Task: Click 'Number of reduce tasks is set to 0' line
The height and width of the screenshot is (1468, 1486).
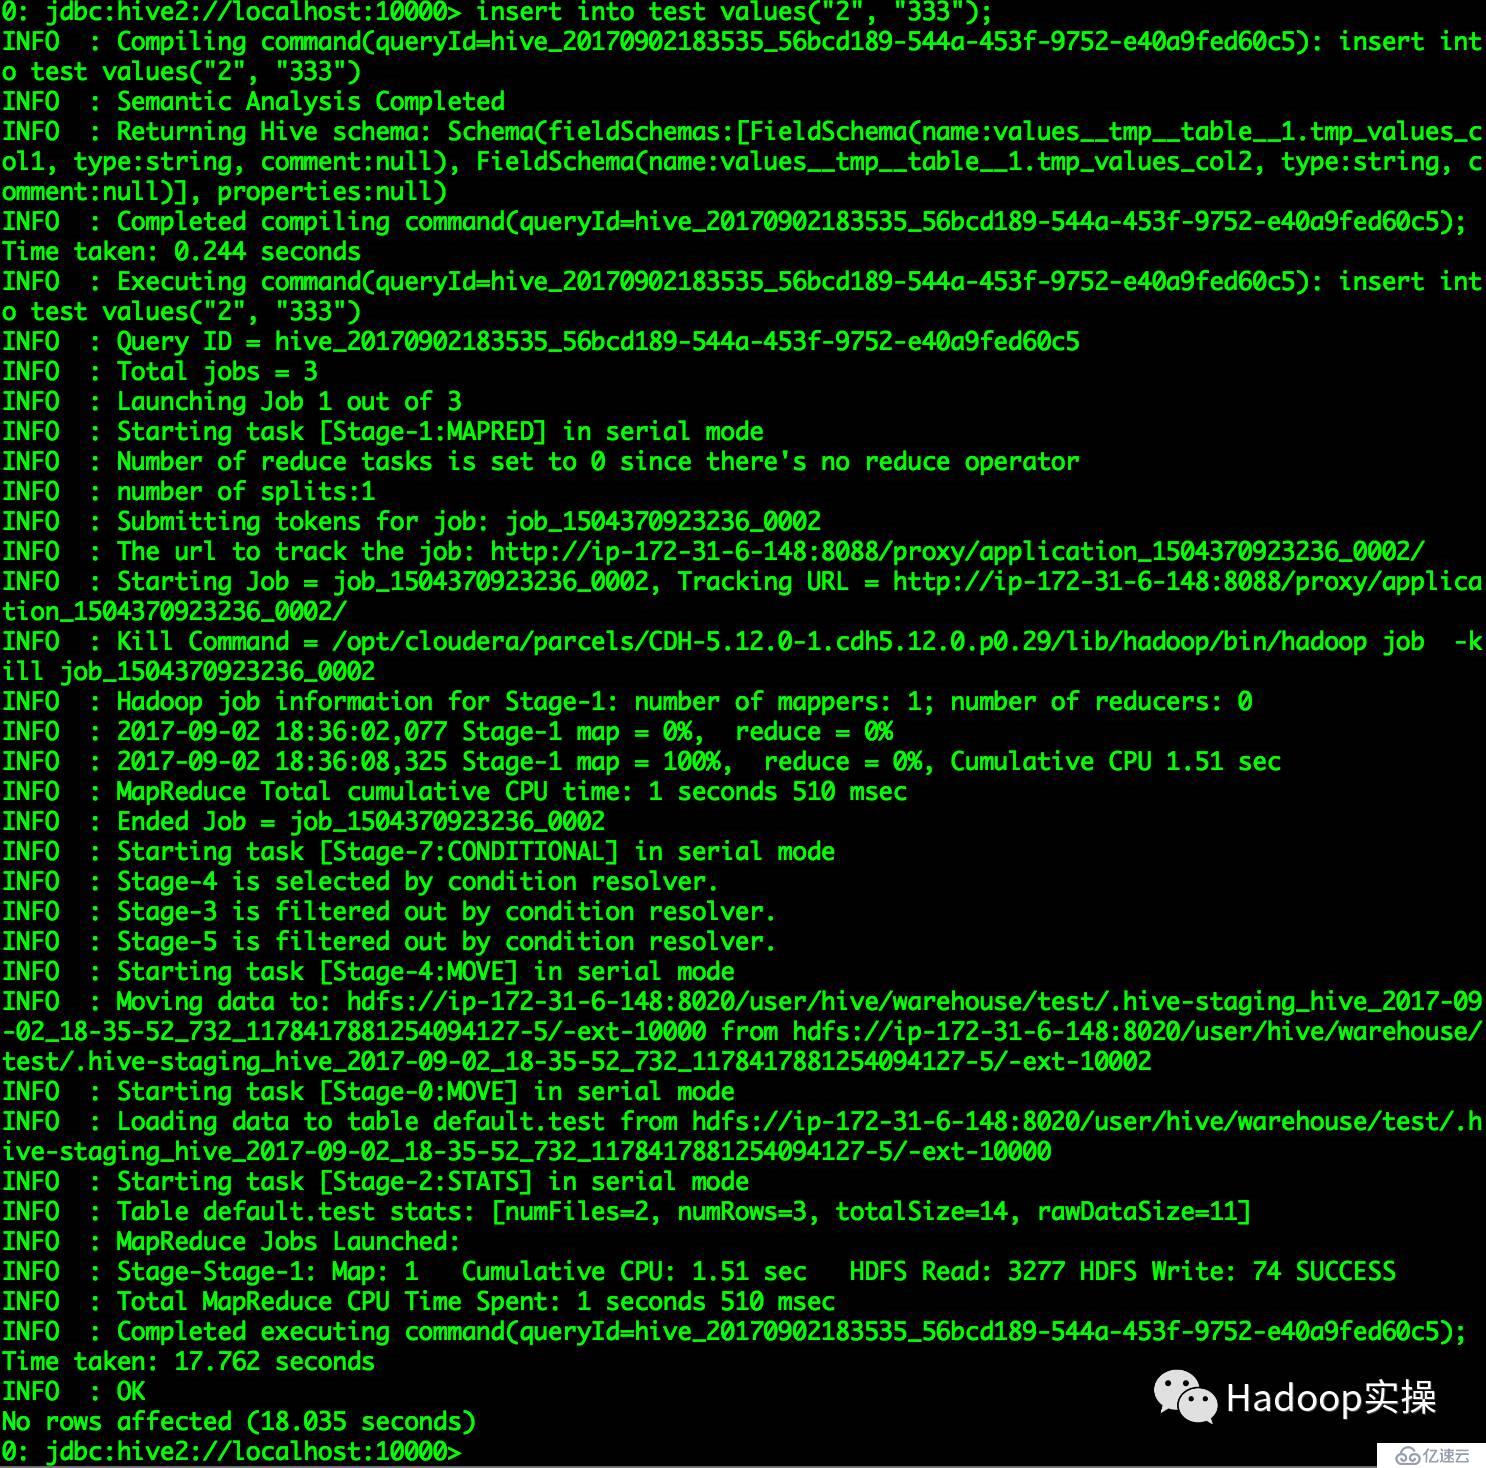Action: pos(540,461)
